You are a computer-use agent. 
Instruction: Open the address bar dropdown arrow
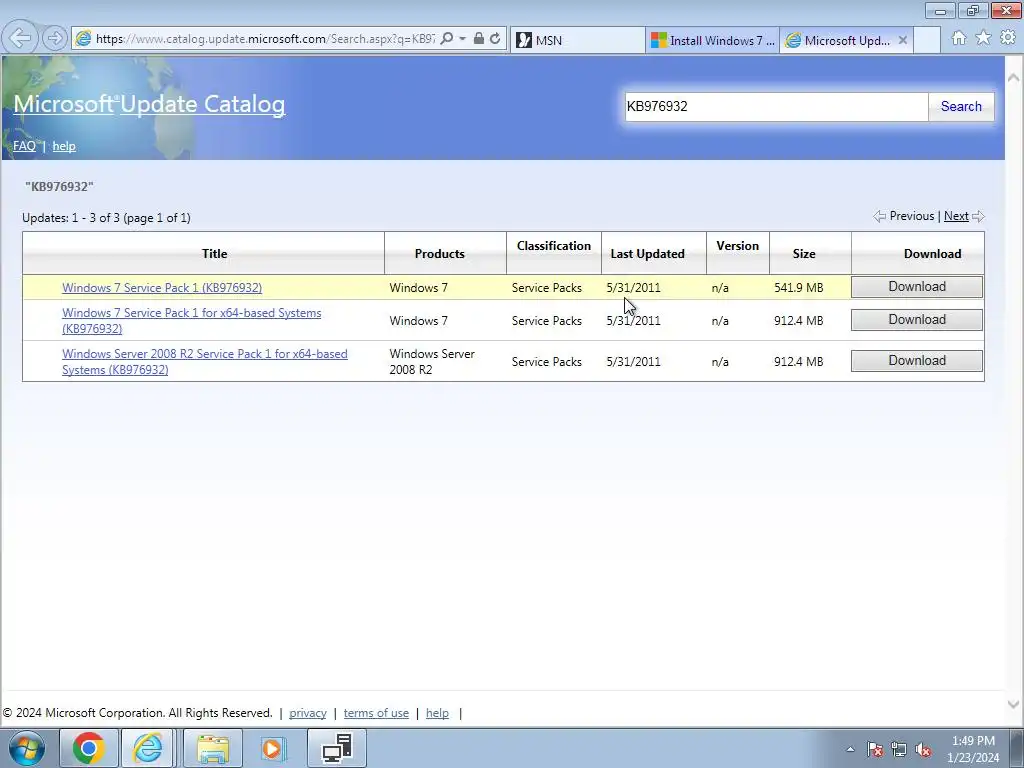(x=462, y=39)
